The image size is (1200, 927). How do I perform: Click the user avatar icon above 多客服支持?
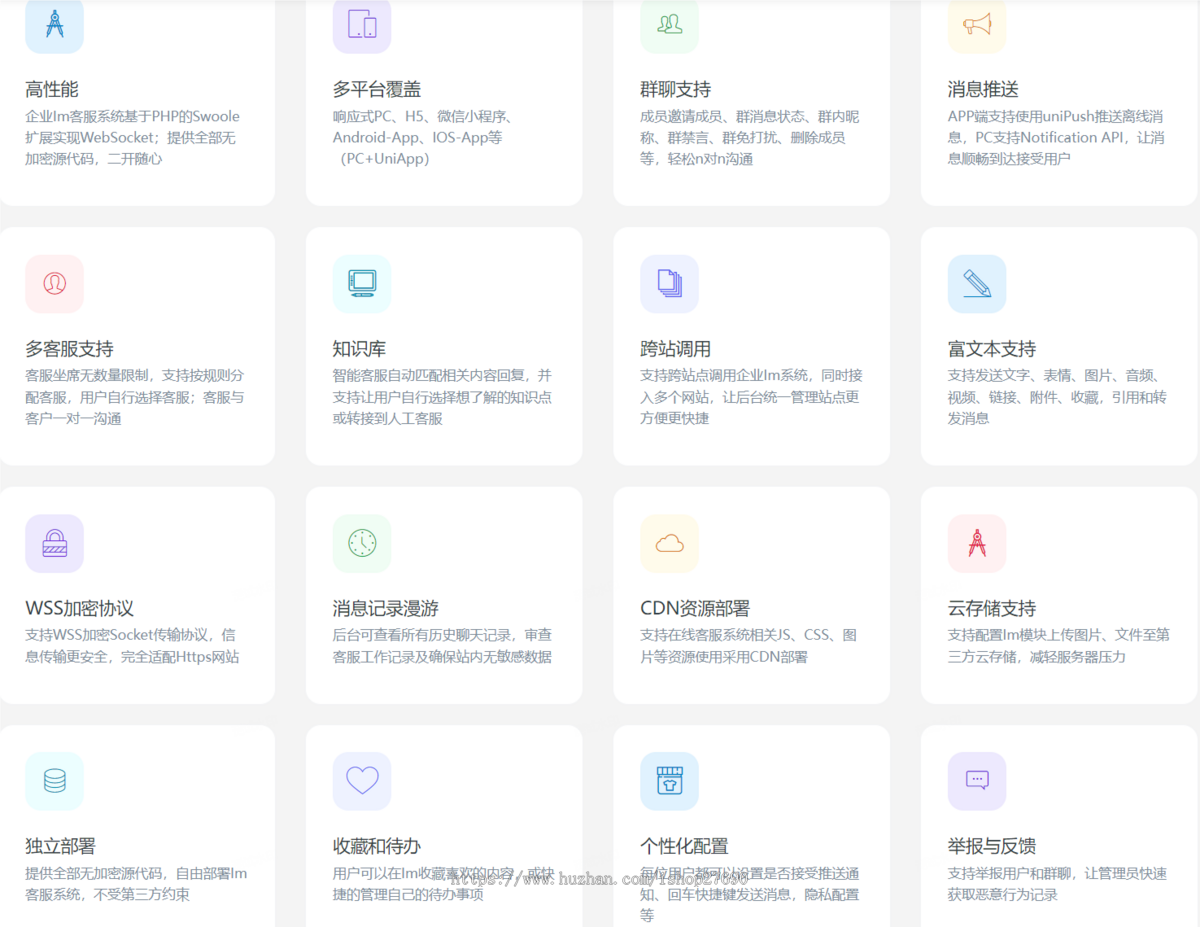(x=54, y=283)
